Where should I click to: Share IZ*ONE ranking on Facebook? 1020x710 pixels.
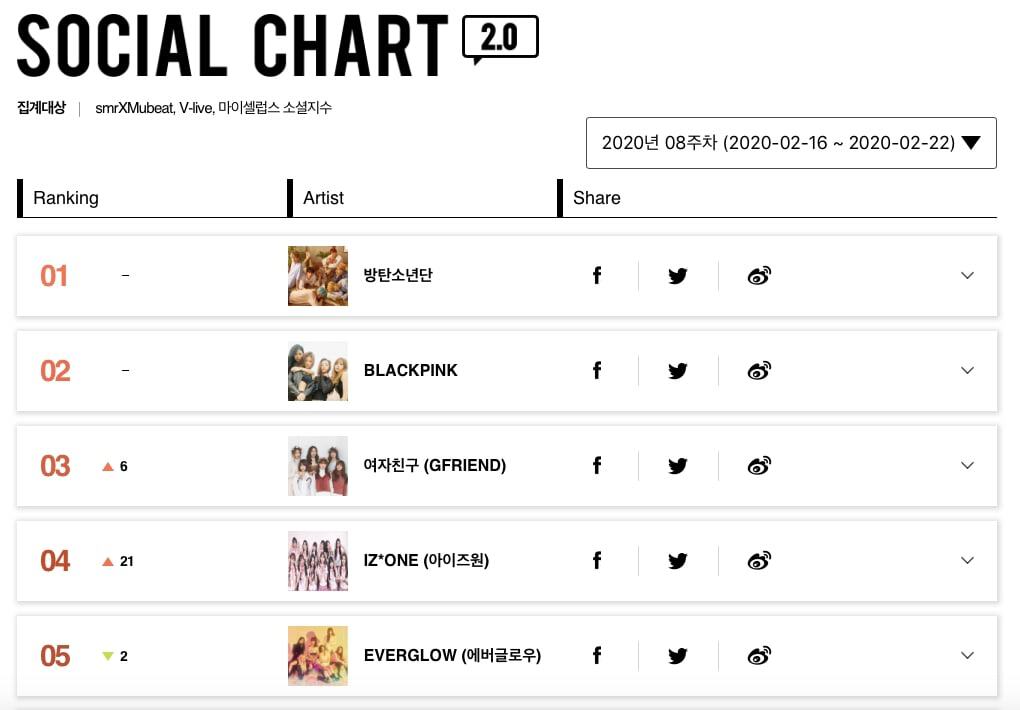point(597,561)
